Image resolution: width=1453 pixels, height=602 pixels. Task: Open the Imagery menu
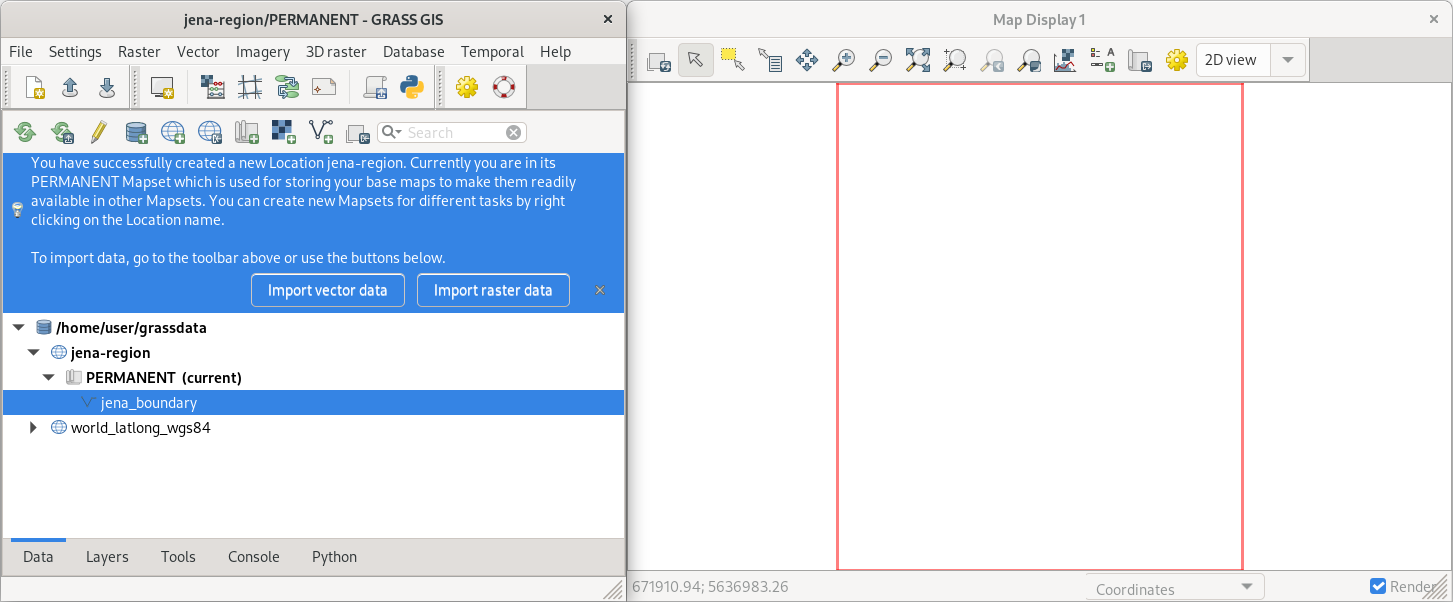(263, 52)
